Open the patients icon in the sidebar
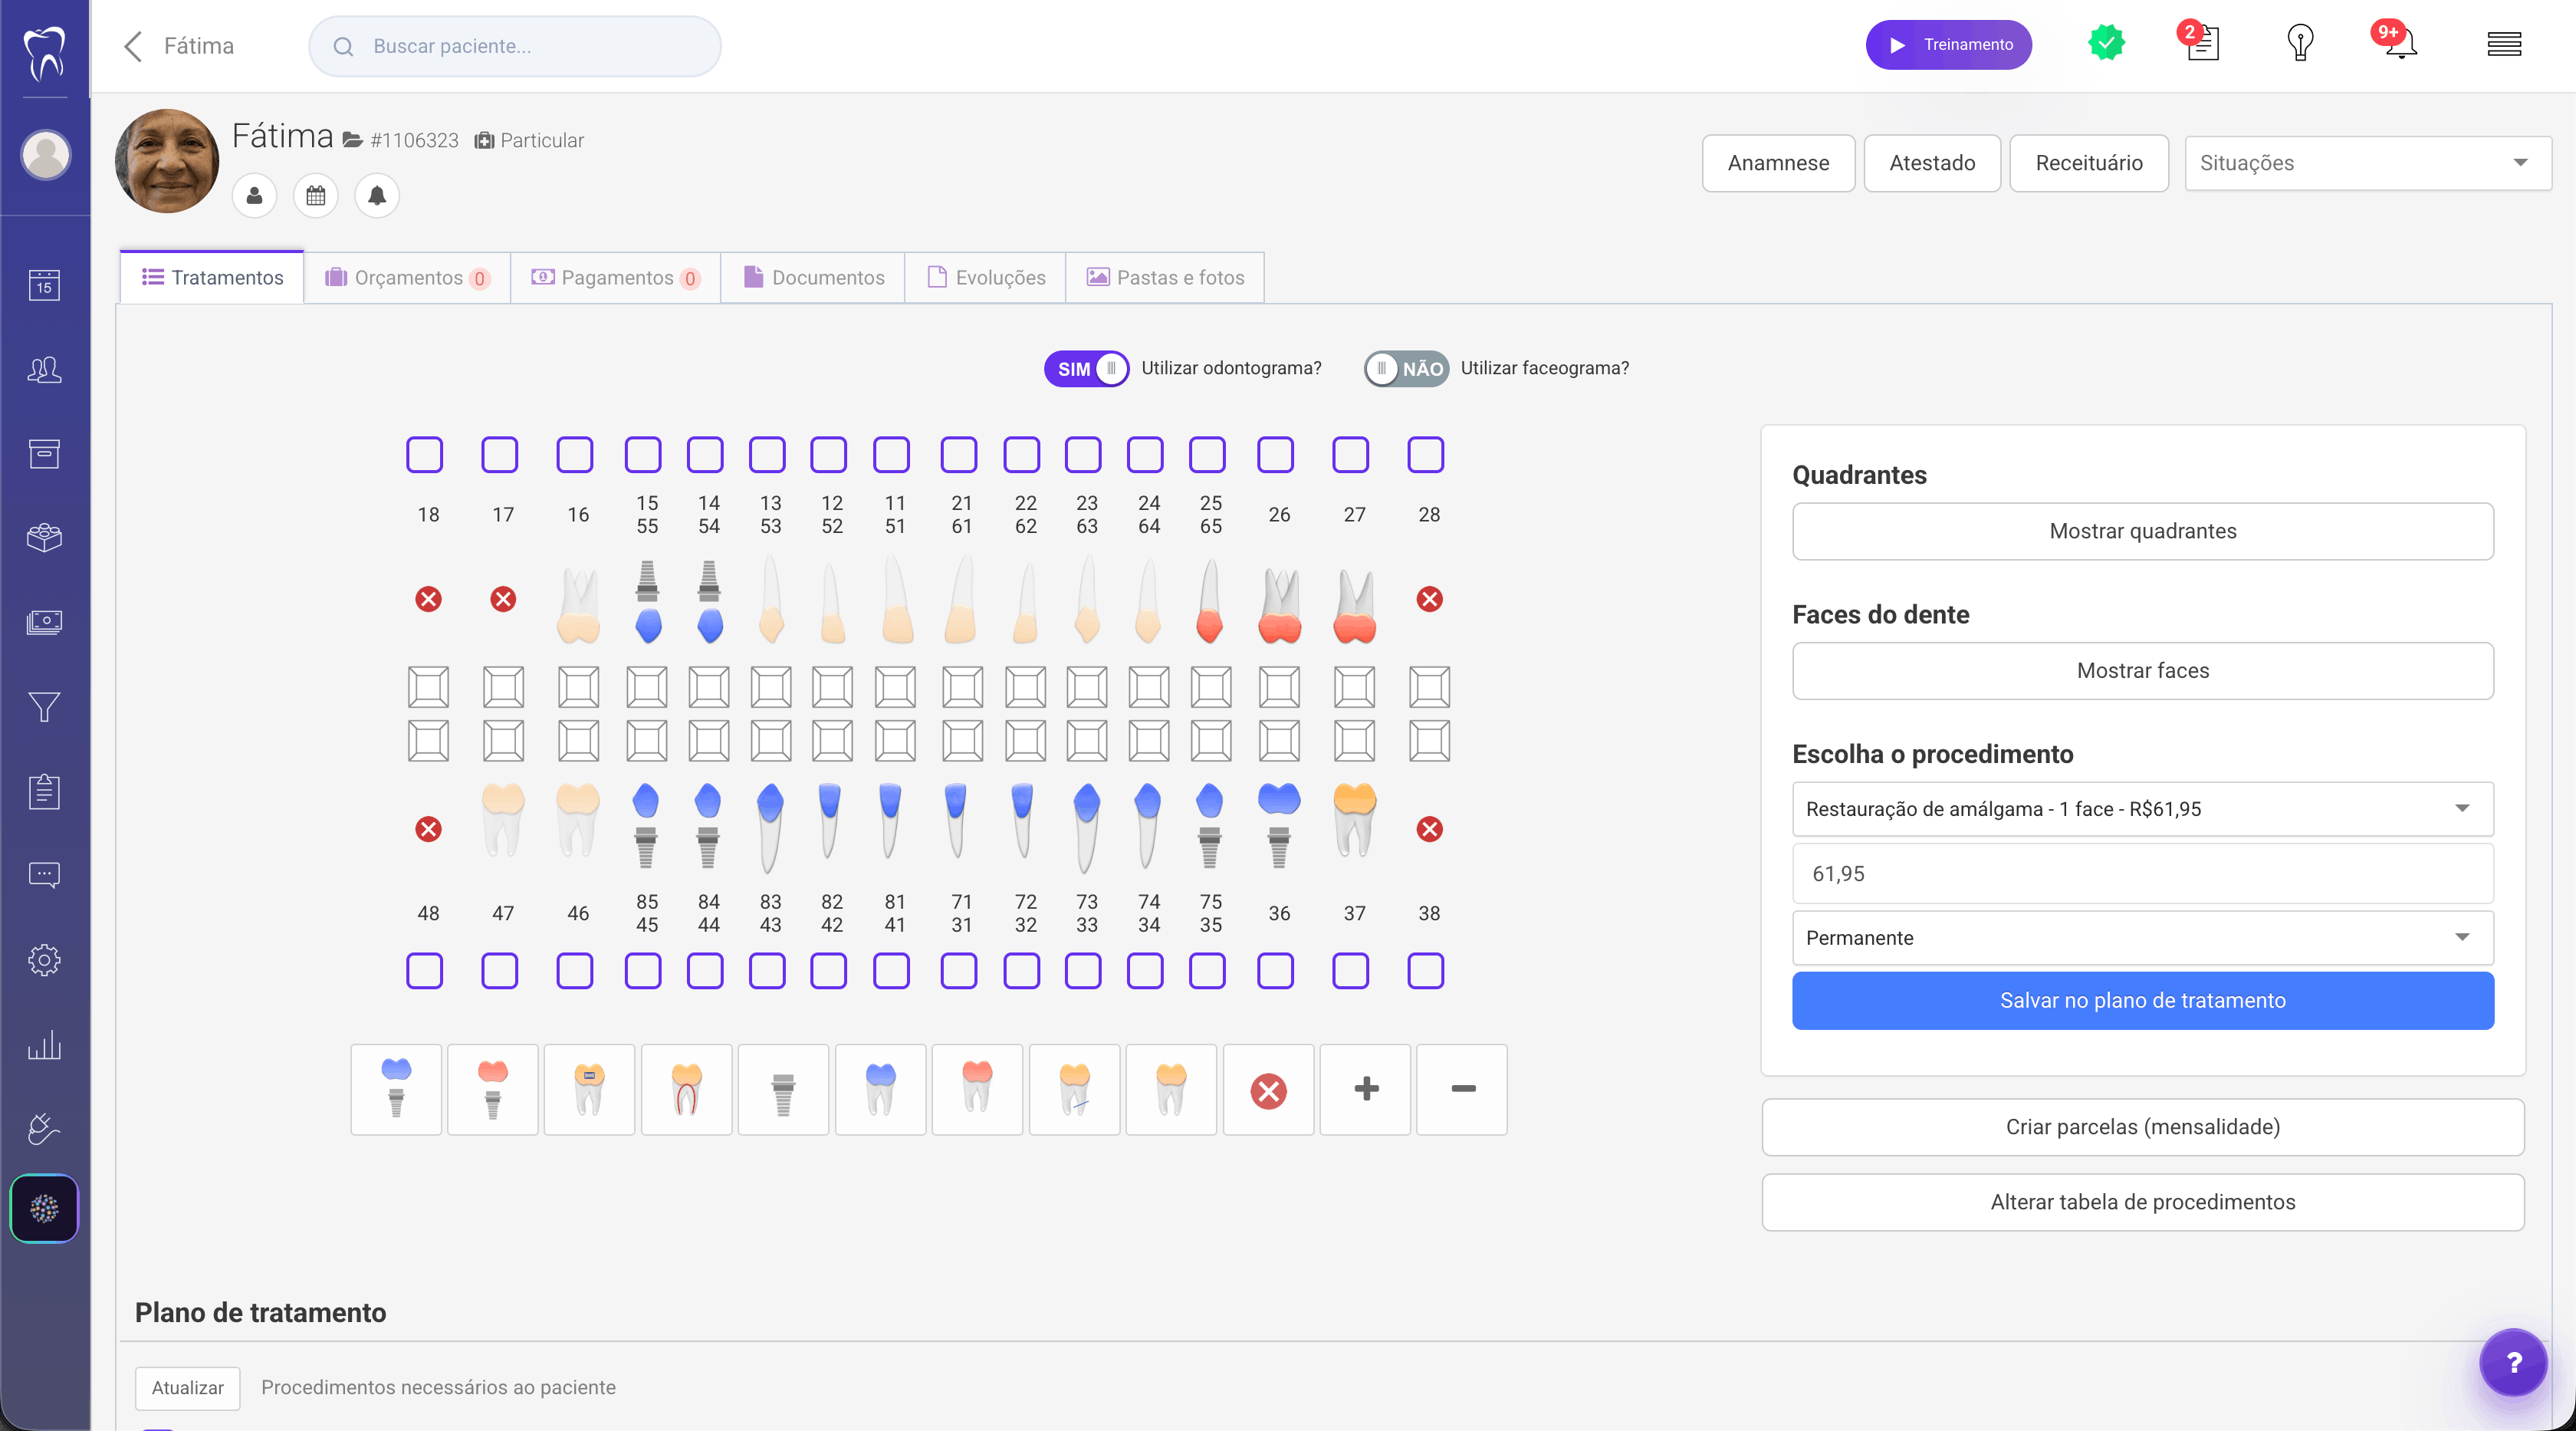 44,370
